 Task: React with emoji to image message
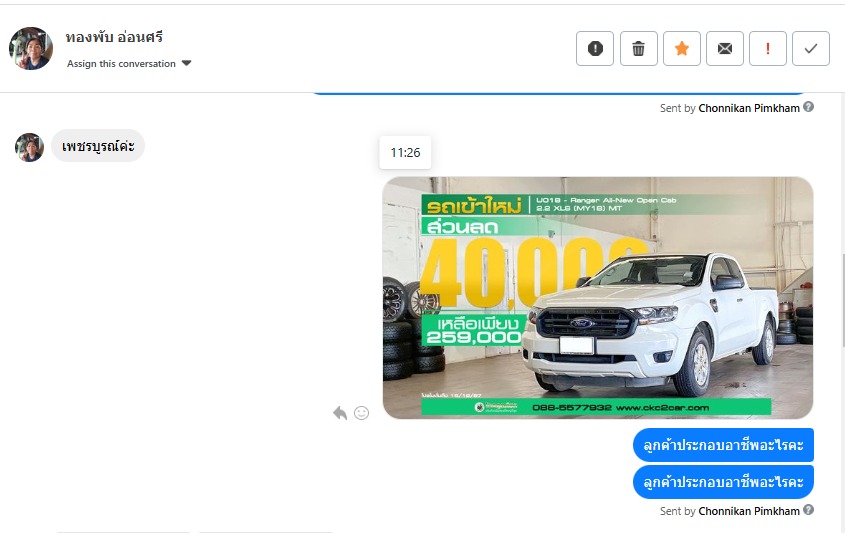click(362, 413)
